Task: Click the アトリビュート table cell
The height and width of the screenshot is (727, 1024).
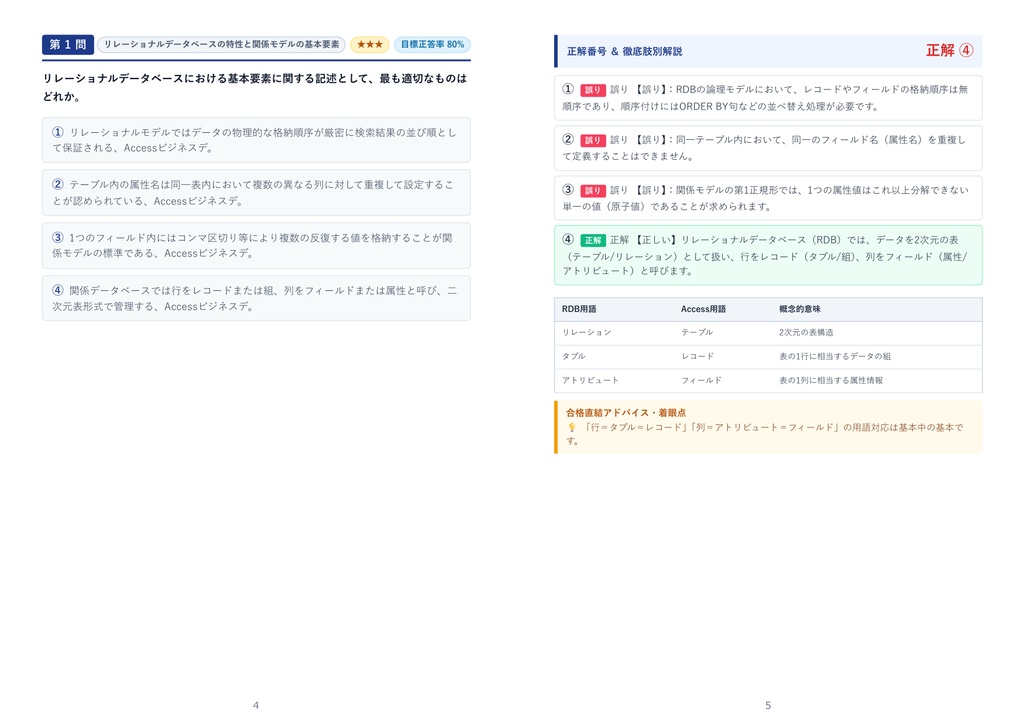Action: [x=590, y=380]
